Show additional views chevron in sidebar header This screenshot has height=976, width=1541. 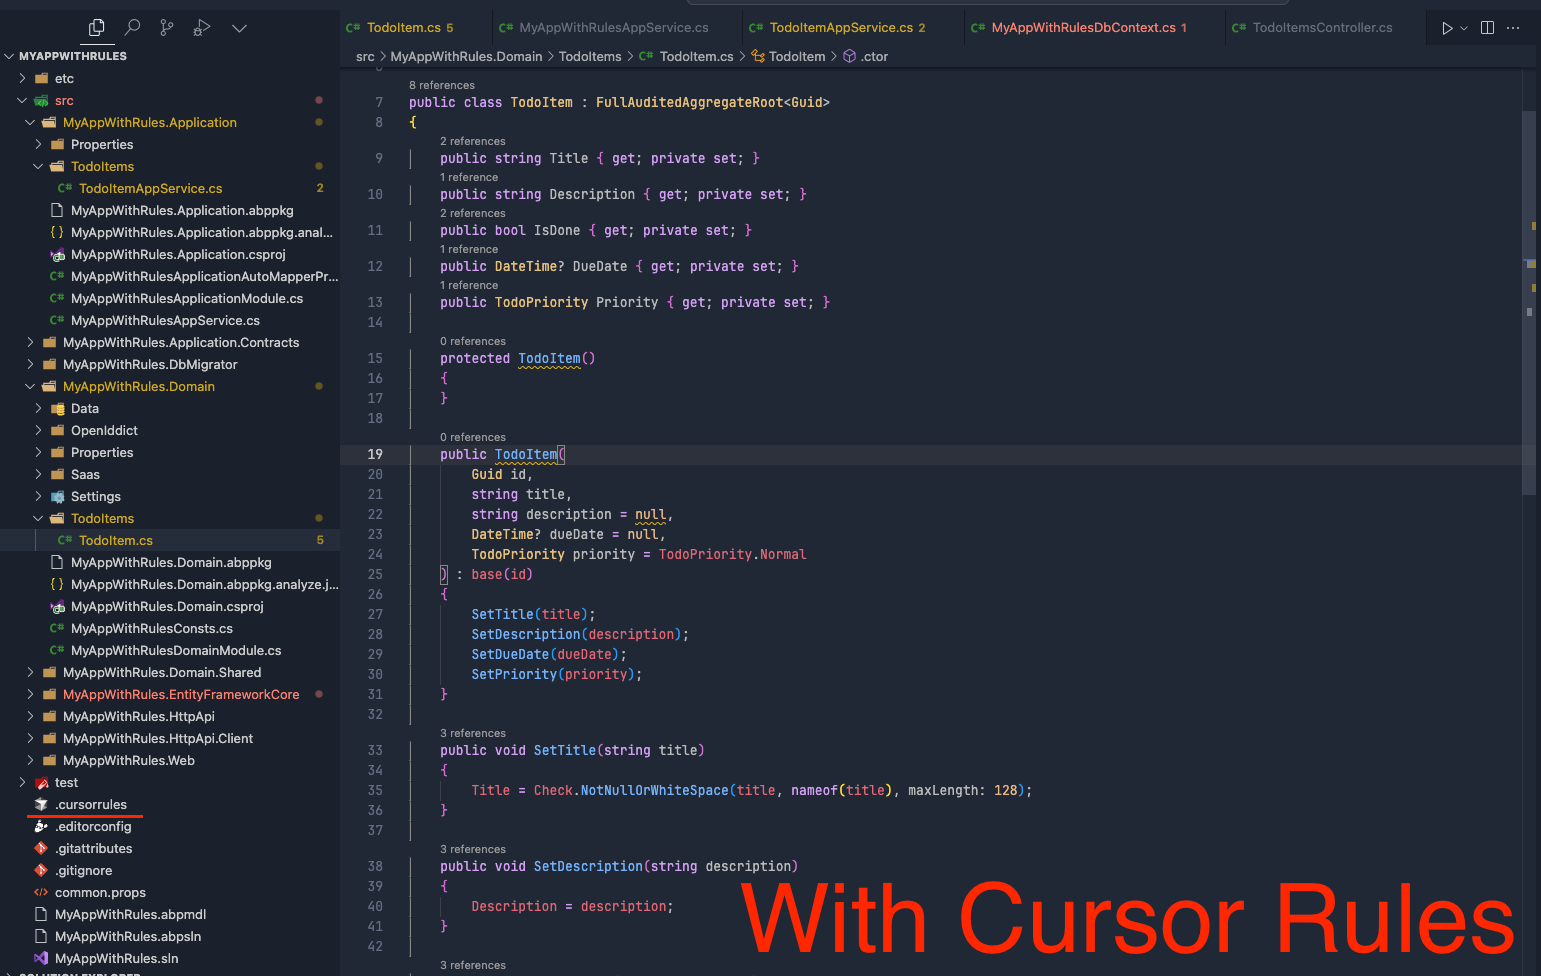pyautogui.click(x=239, y=28)
